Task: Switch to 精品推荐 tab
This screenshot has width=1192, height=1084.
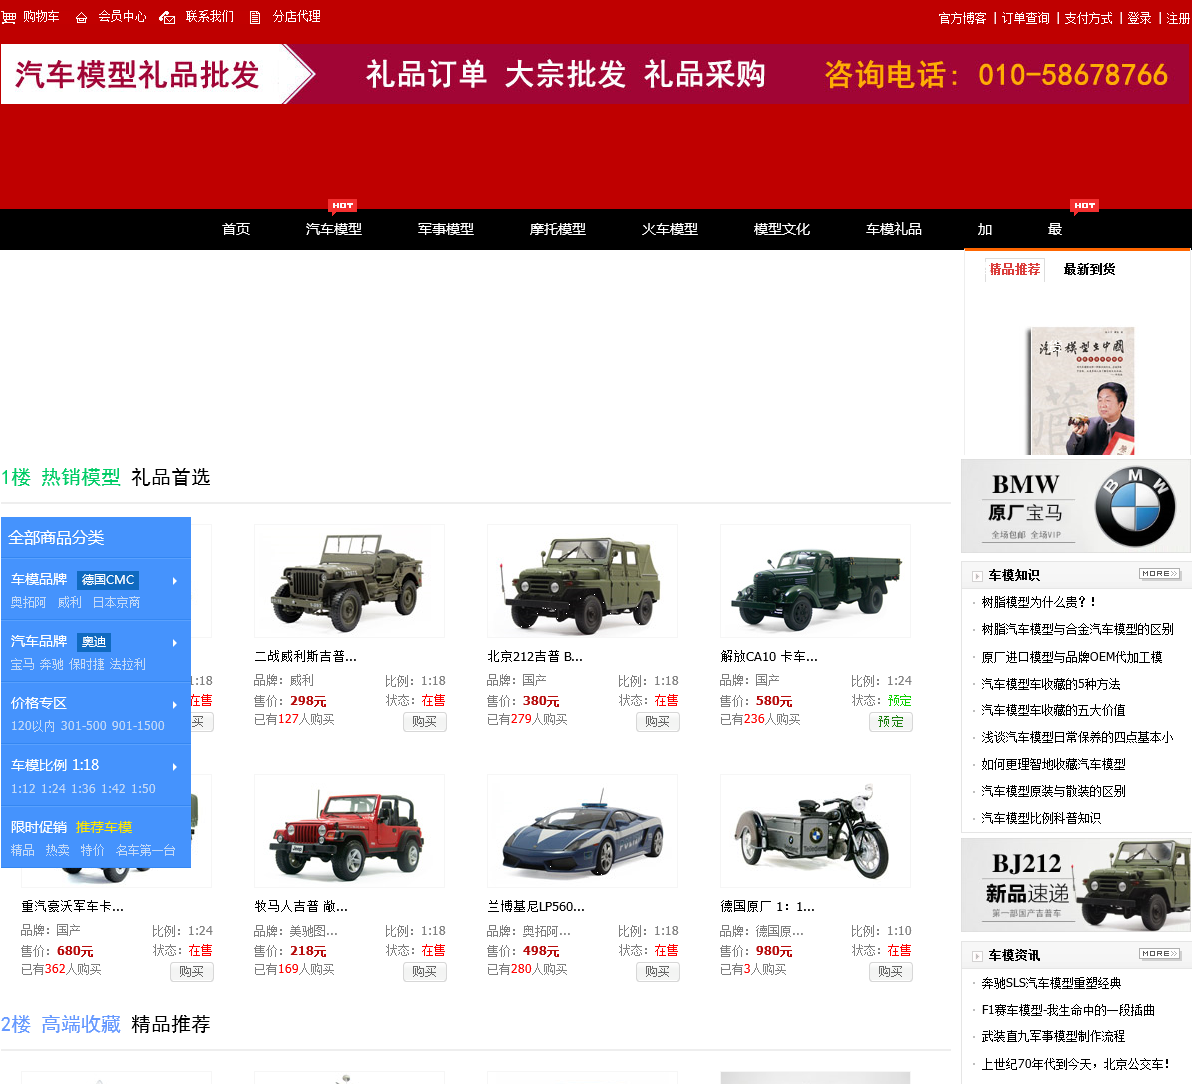Action: (x=1015, y=270)
